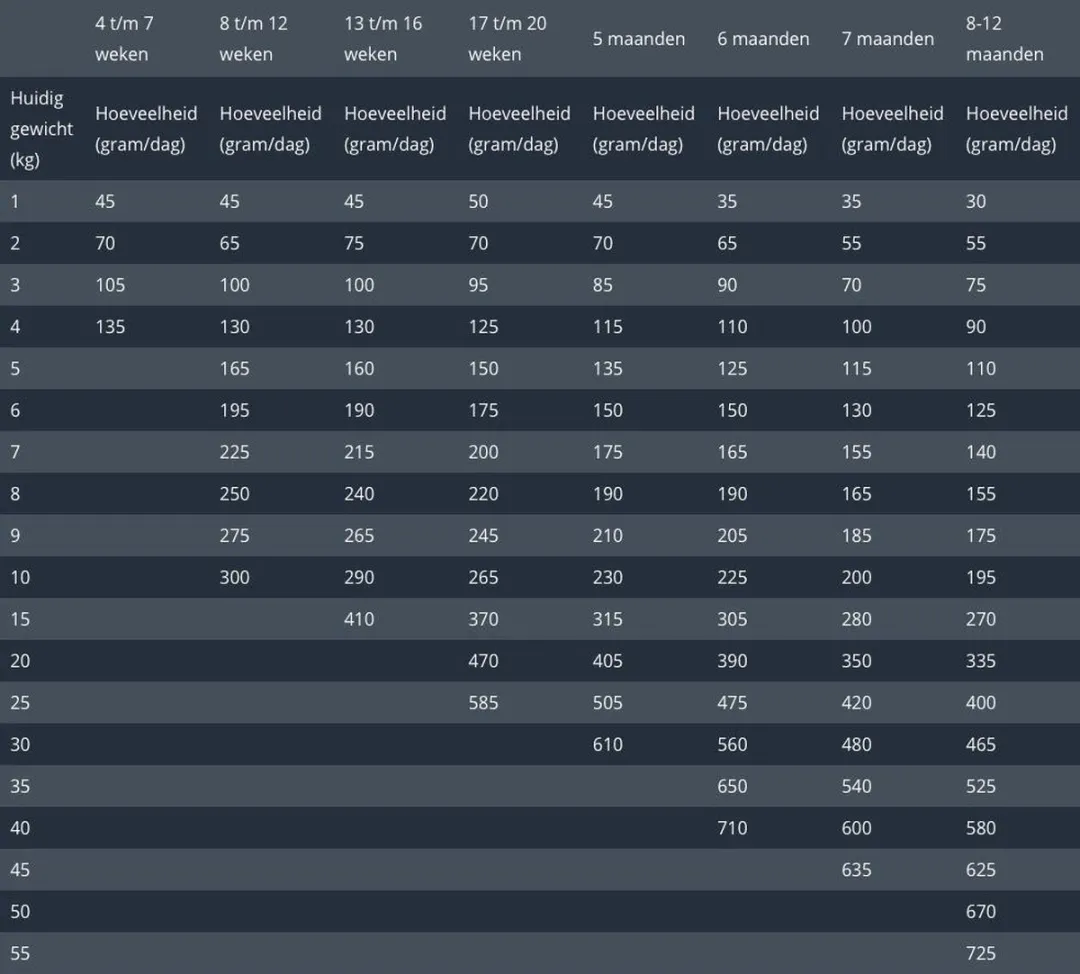Screen dimensions: 1080x974
Task: Select the value 105 in the 3 kg row
Action: click(x=110, y=285)
